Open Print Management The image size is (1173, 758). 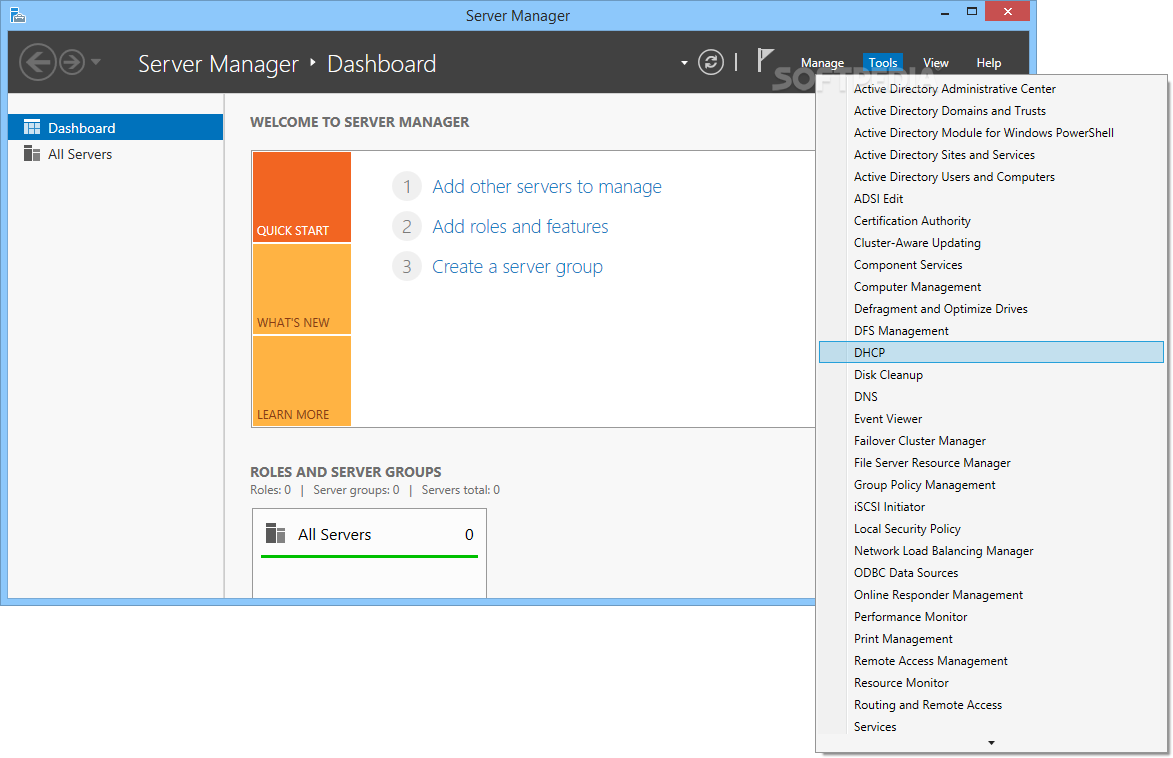point(991,639)
